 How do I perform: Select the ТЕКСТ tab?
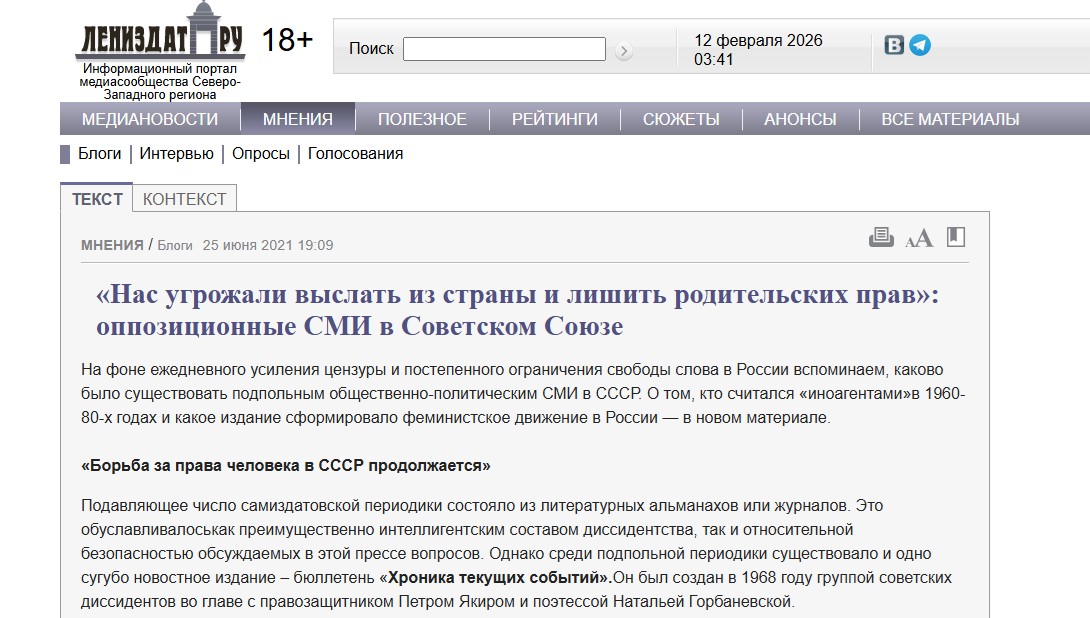pyautogui.click(x=97, y=199)
